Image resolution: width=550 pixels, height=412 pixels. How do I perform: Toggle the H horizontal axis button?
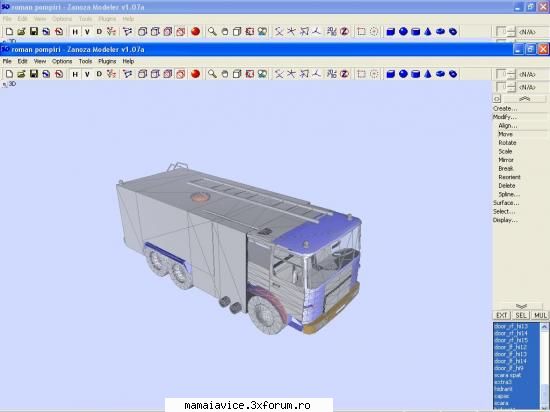tap(75, 74)
